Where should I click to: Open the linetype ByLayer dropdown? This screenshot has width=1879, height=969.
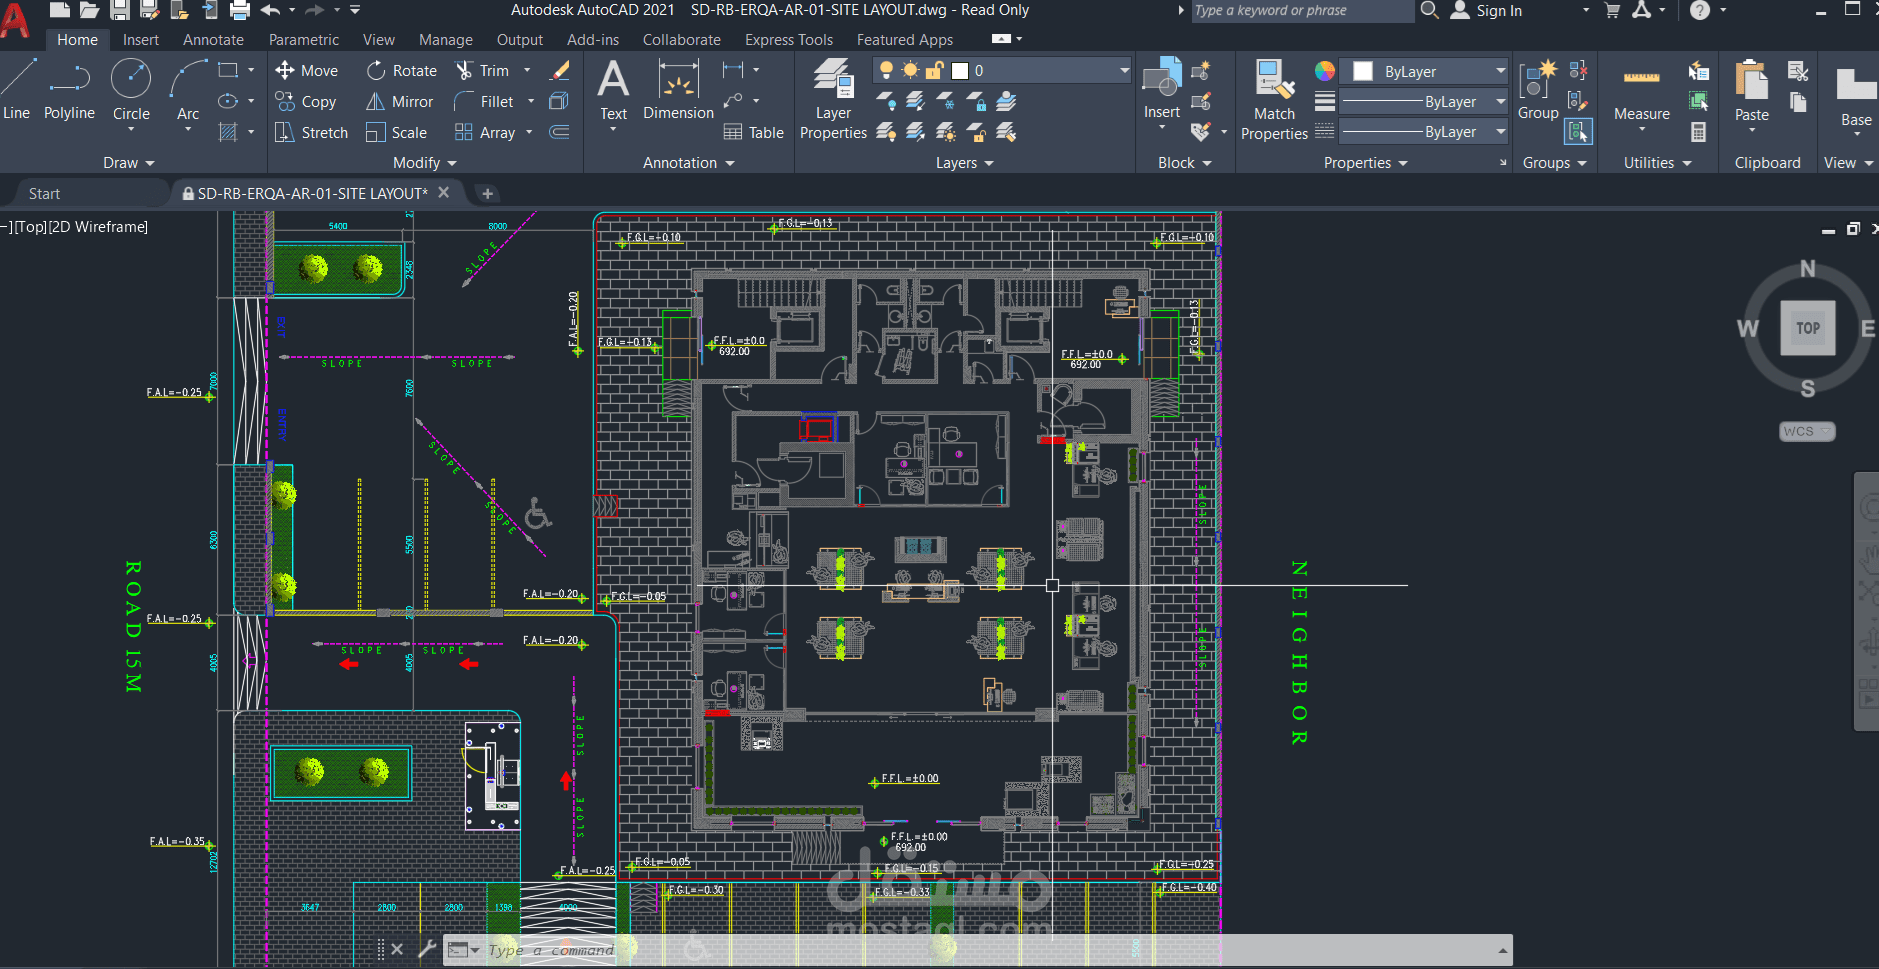coord(1500,131)
